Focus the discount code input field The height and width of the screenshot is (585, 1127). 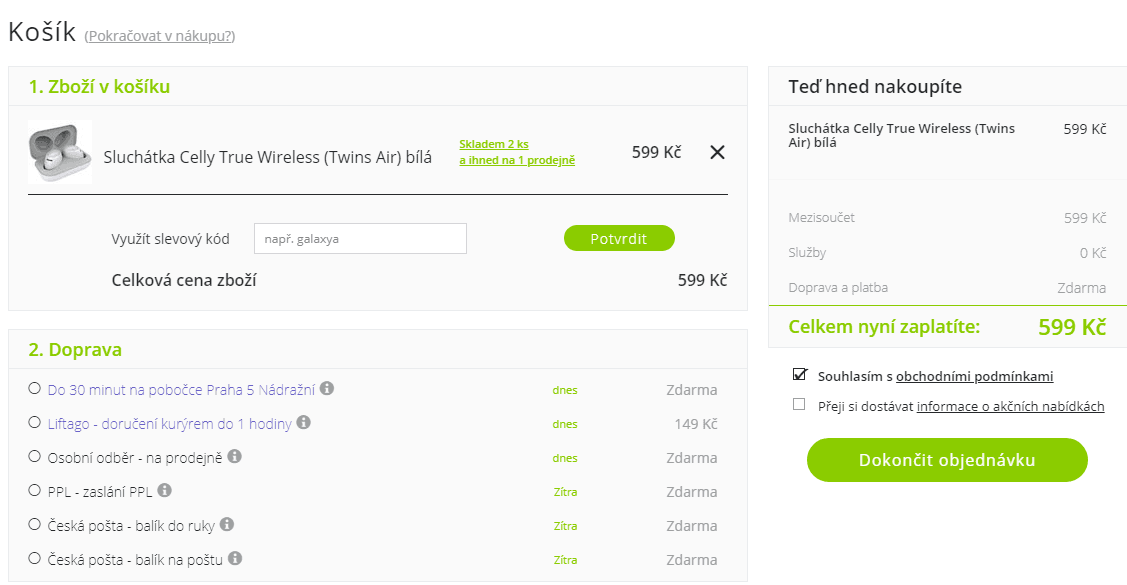point(360,239)
